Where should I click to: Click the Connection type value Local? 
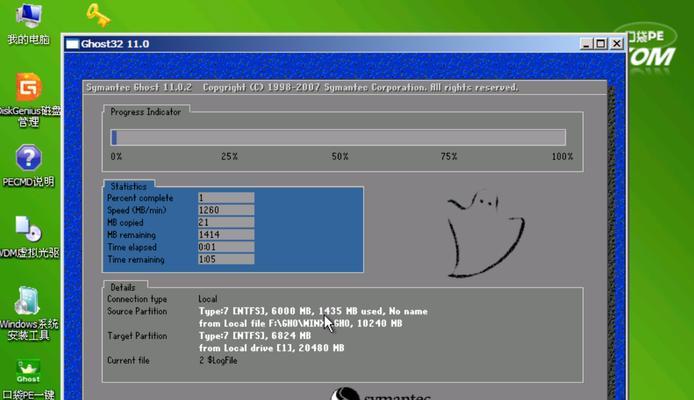tap(208, 299)
